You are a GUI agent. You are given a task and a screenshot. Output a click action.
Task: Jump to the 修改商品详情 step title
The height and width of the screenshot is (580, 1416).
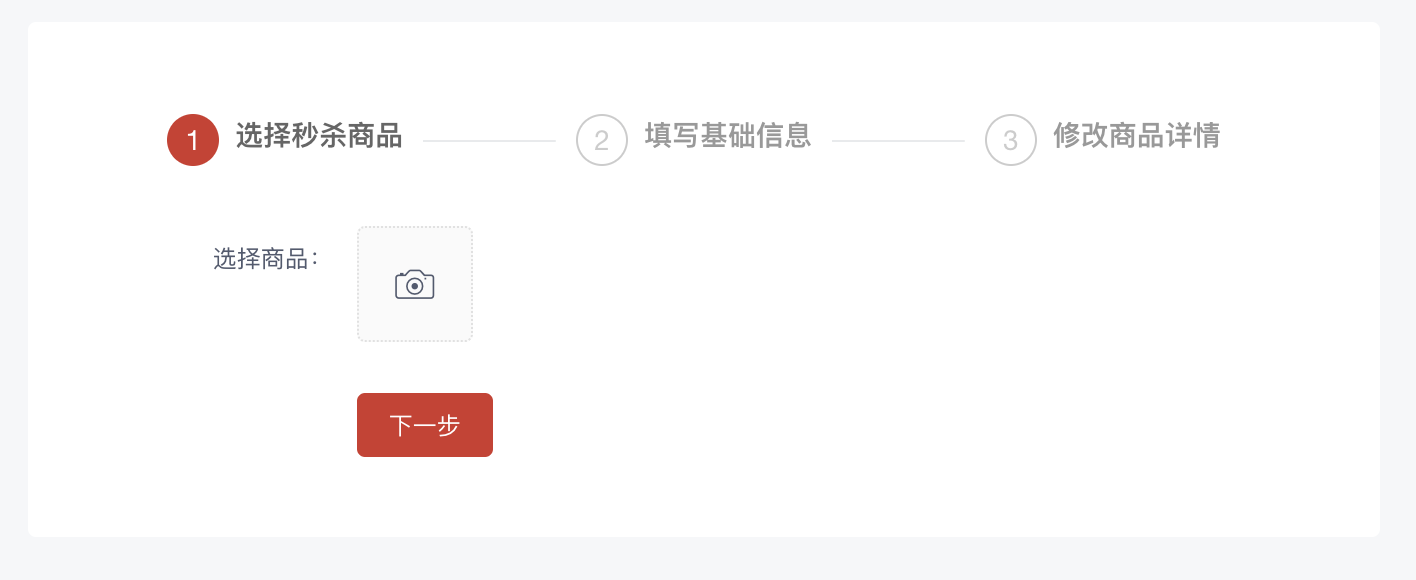tap(1137, 135)
